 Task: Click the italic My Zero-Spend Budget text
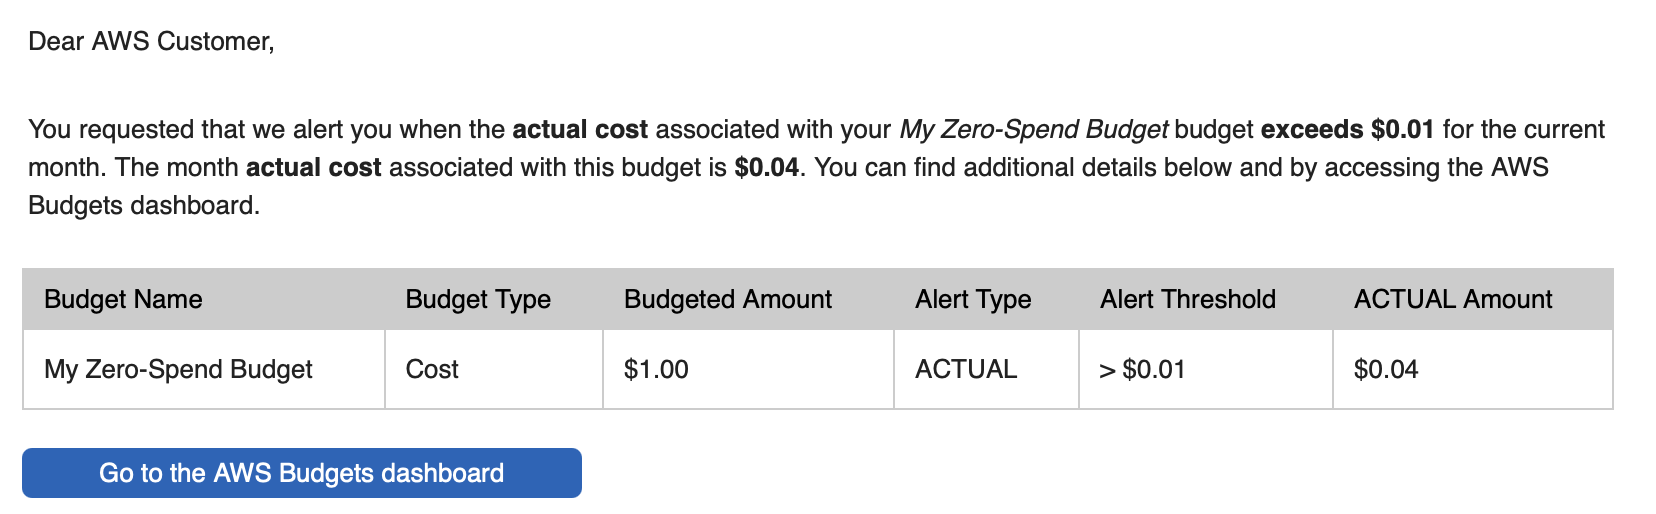click(1033, 129)
